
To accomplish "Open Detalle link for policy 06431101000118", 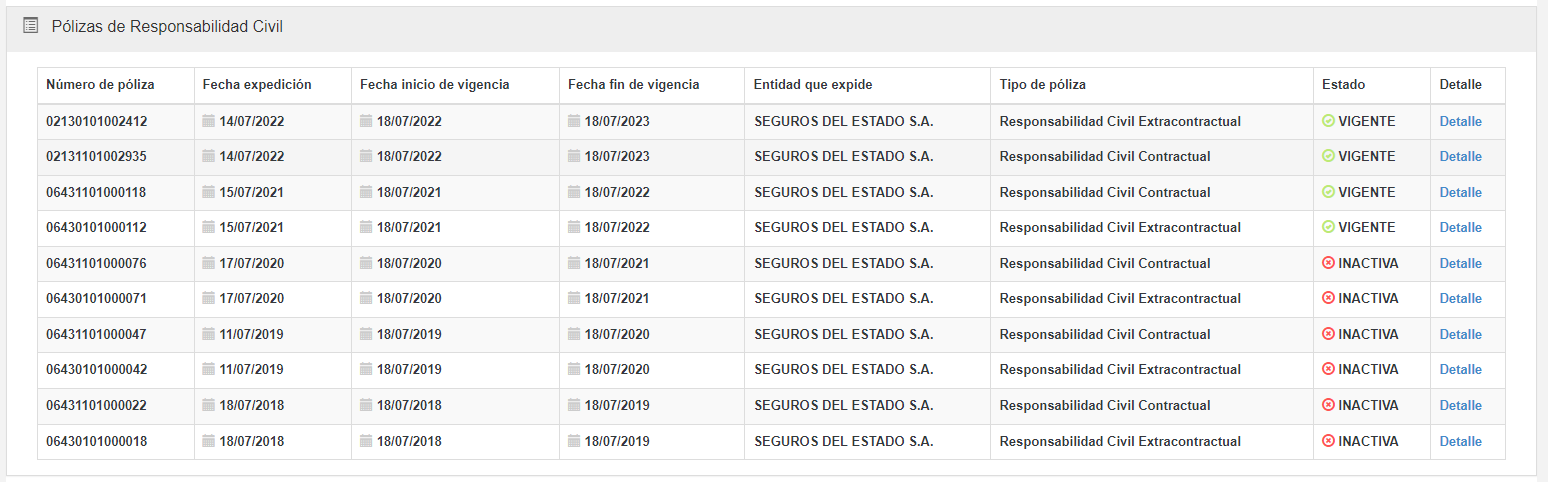I will point(1460,192).
